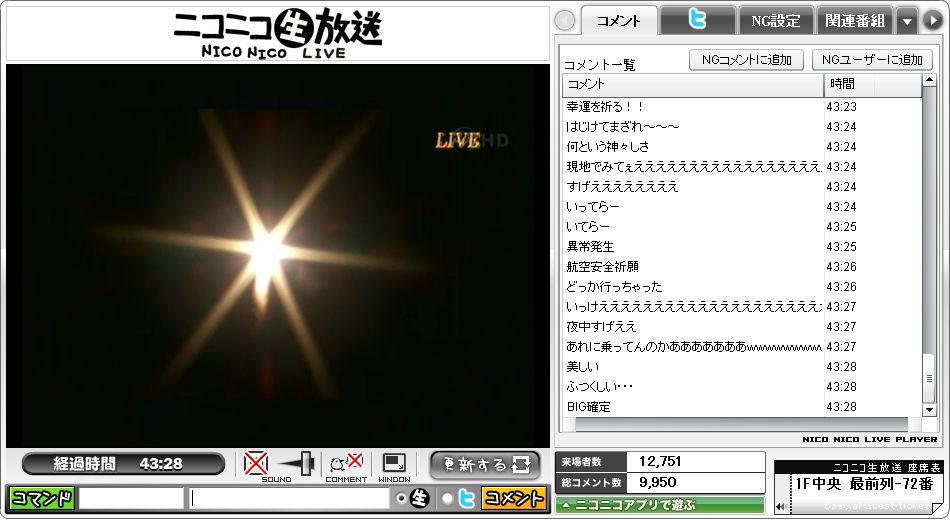This screenshot has height=520, width=950.
Task: Select the 生 live comment radio button
Action: point(400,498)
